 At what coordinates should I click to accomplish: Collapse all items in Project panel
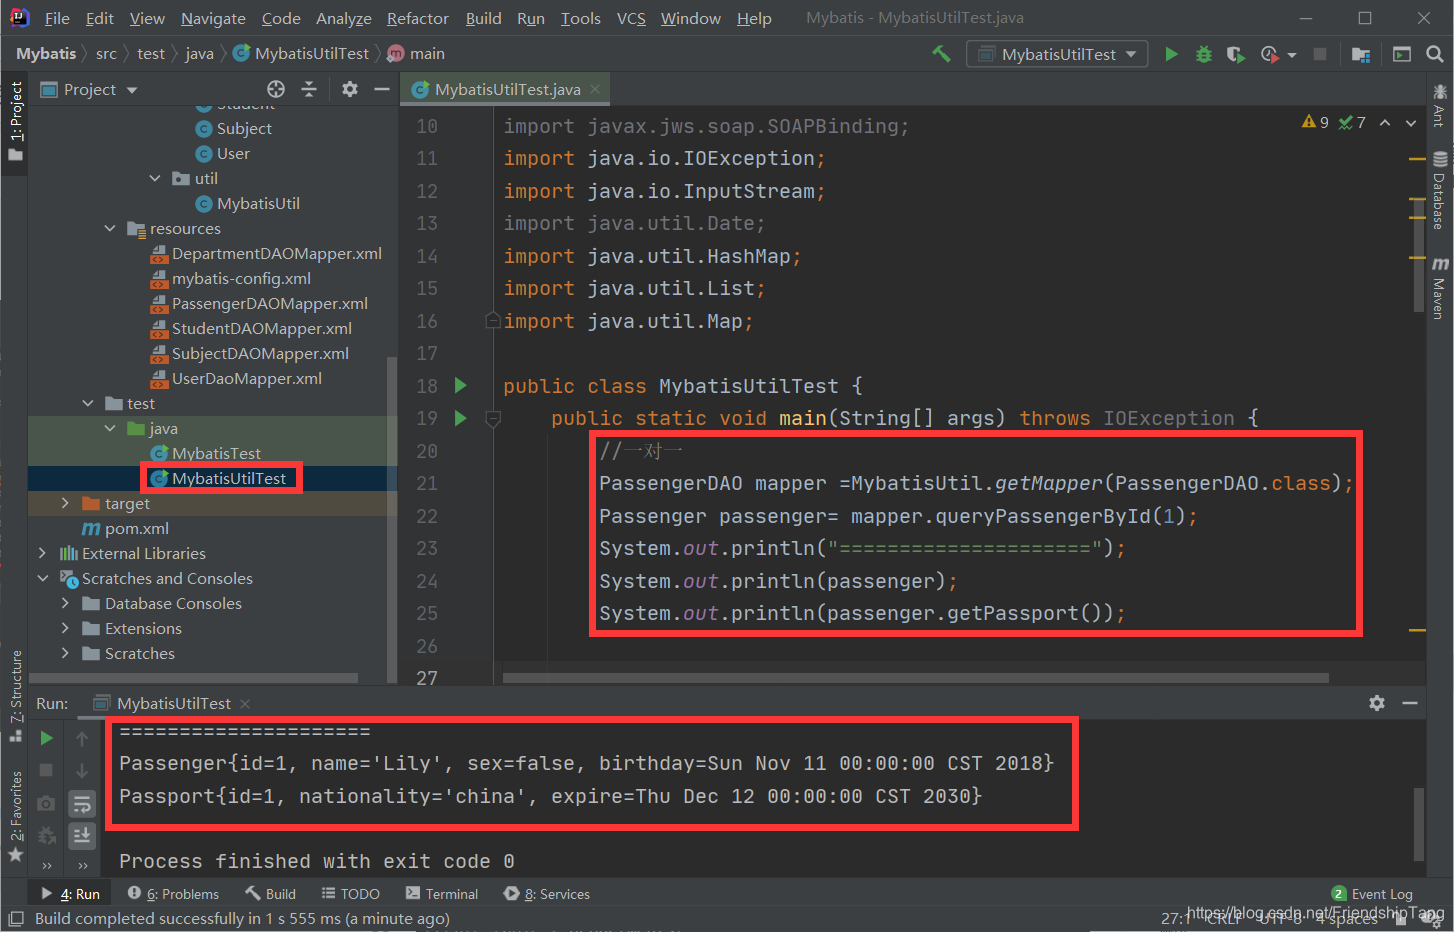tap(309, 89)
